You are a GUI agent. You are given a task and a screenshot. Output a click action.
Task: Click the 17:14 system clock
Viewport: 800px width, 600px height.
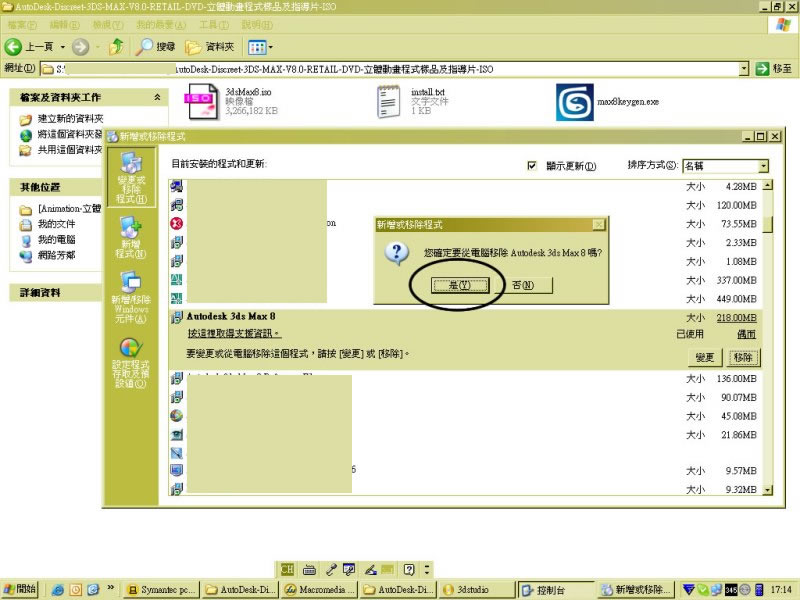click(x=781, y=590)
